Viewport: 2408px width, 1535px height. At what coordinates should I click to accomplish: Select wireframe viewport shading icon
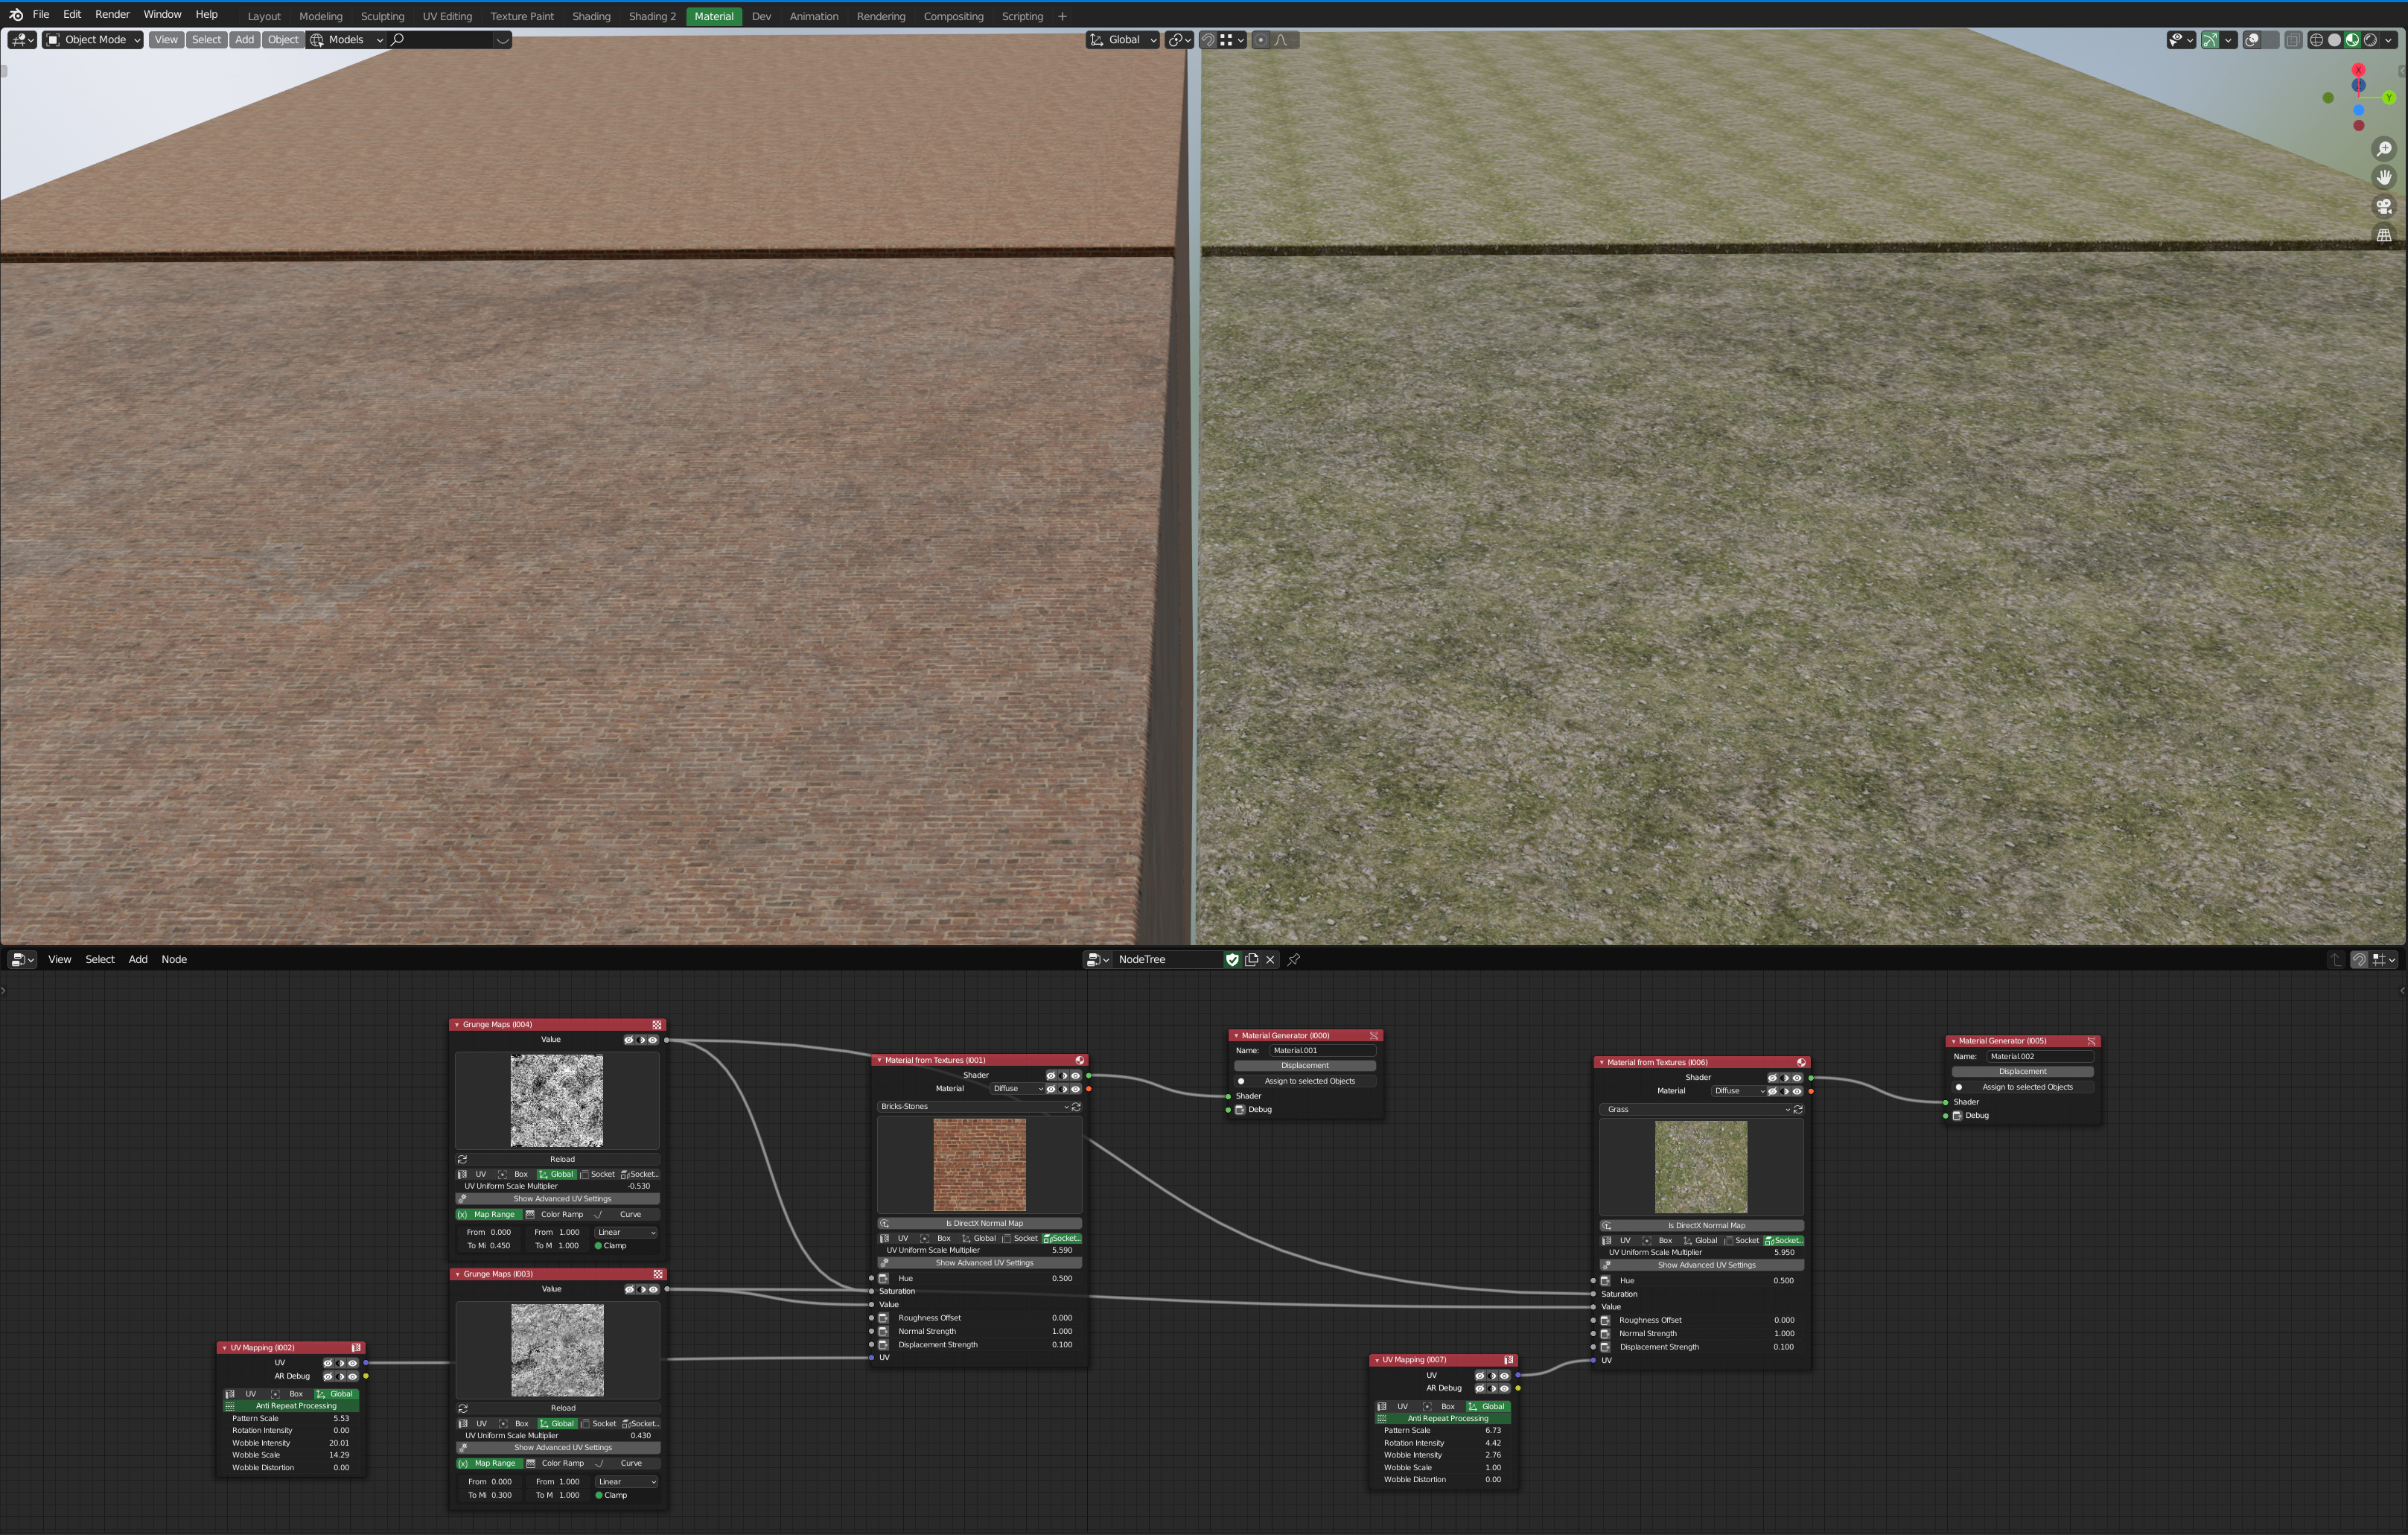click(x=2316, y=40)
